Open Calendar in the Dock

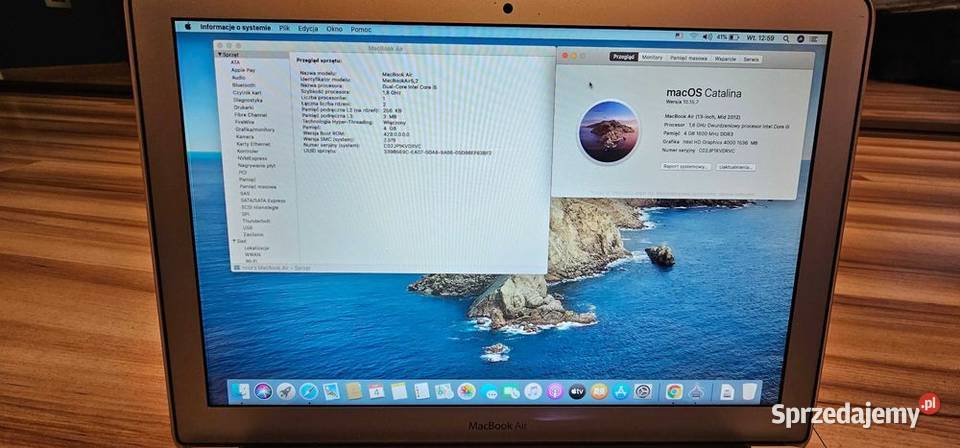[x=376, y=390]
